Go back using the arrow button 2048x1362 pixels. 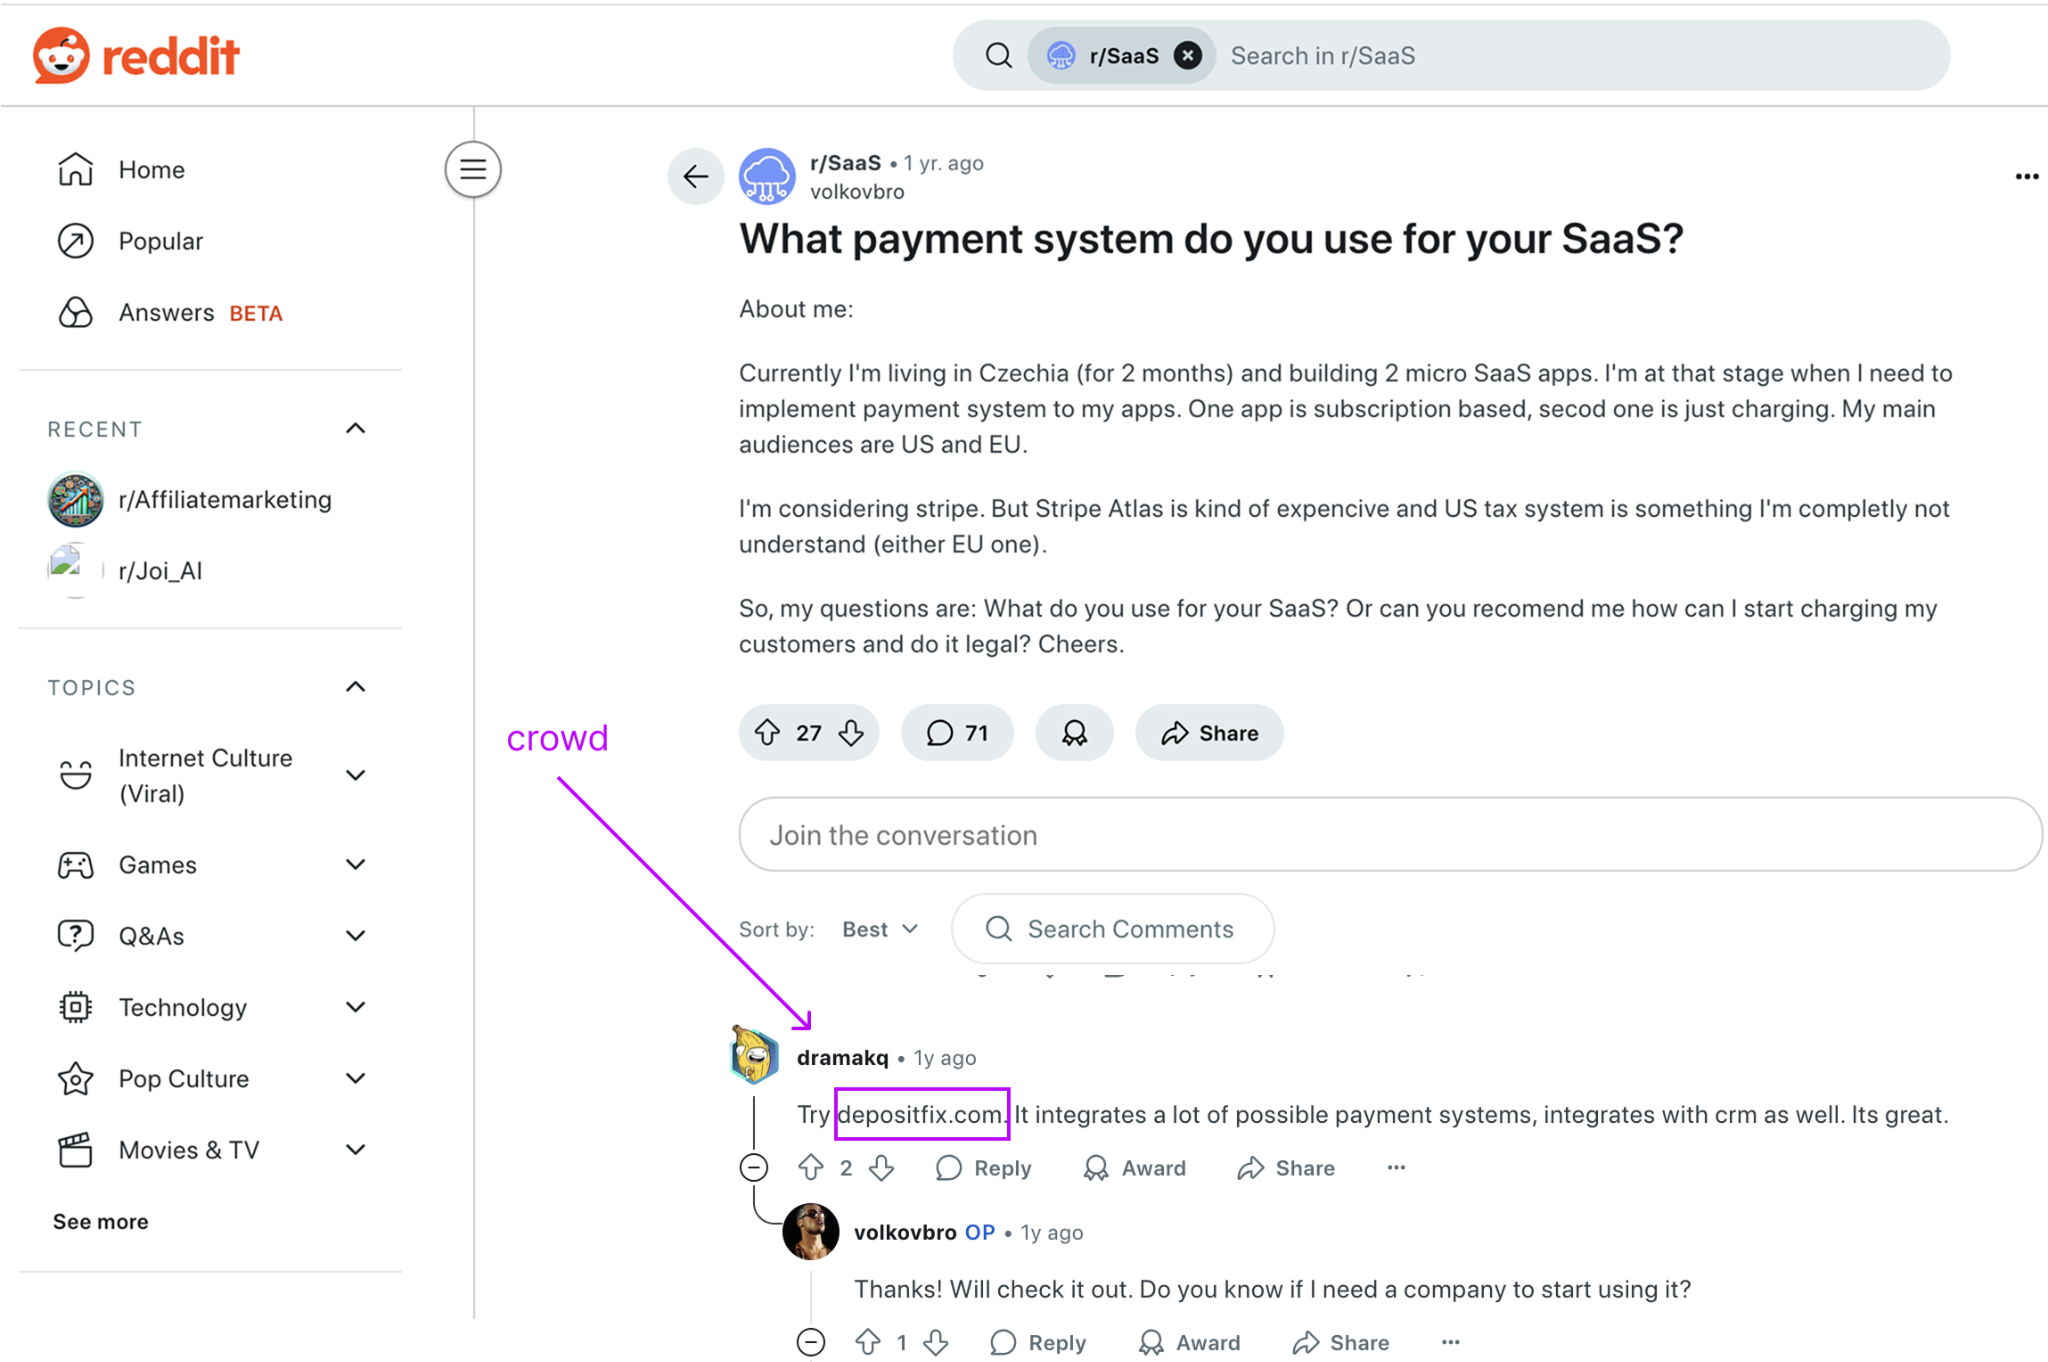click(x=696, y=177)
